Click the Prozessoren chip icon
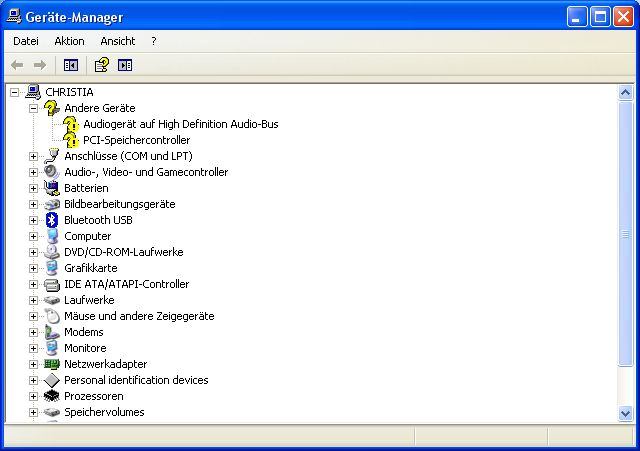Screen dimensions: 640x451 click(52, 396)
